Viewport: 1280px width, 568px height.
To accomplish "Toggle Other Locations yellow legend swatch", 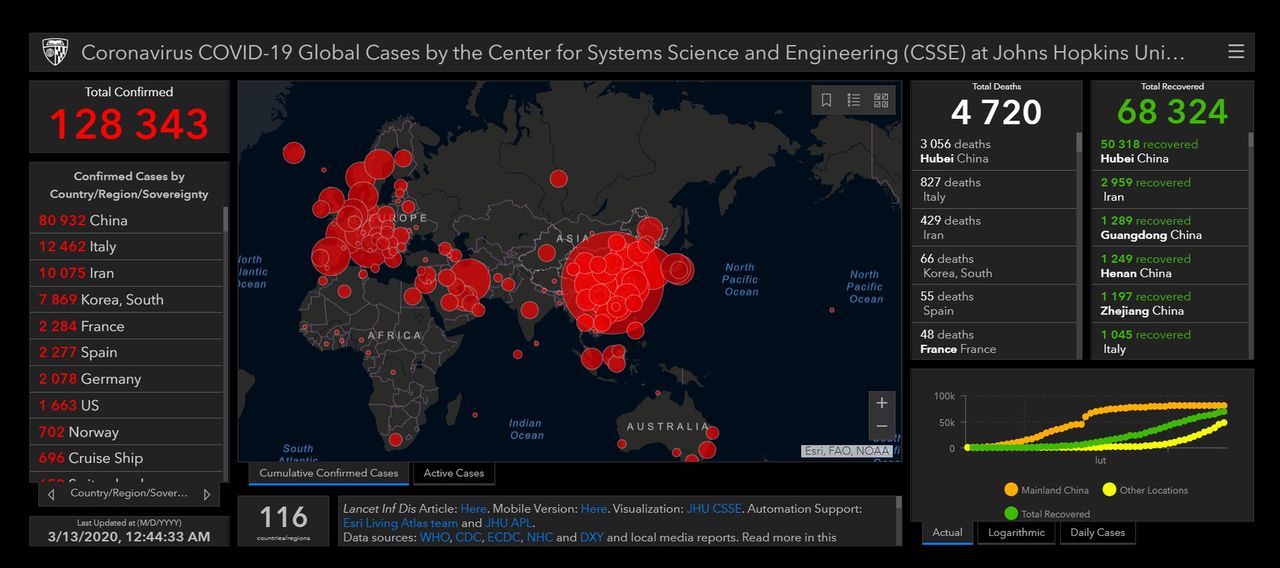I will (1109, 490).
